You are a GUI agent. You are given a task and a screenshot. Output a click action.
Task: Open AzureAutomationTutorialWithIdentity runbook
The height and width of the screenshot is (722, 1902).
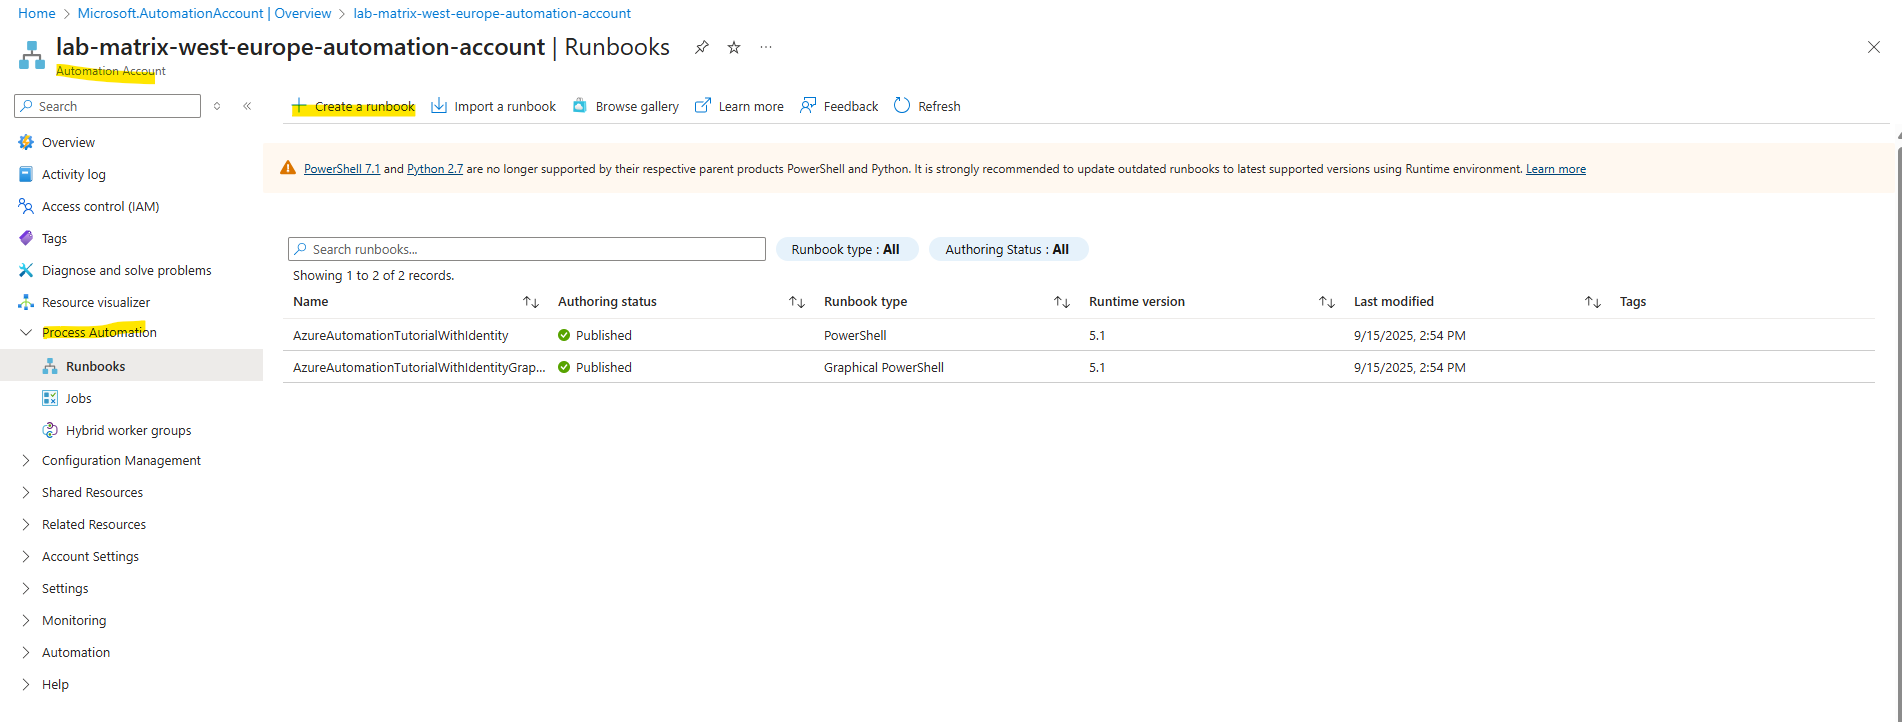pos(401,335)
